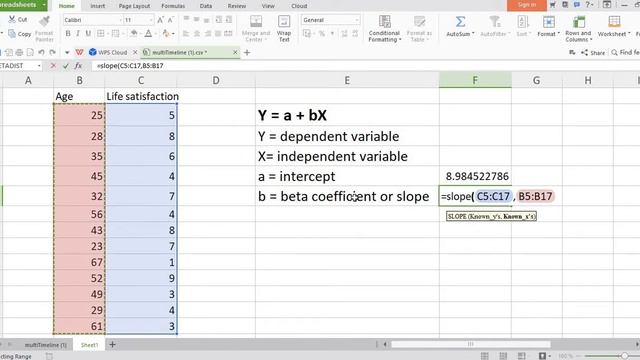Click the fx insert function icon
640x360 pixels.
pyautogui.click(x=78, y=65)
